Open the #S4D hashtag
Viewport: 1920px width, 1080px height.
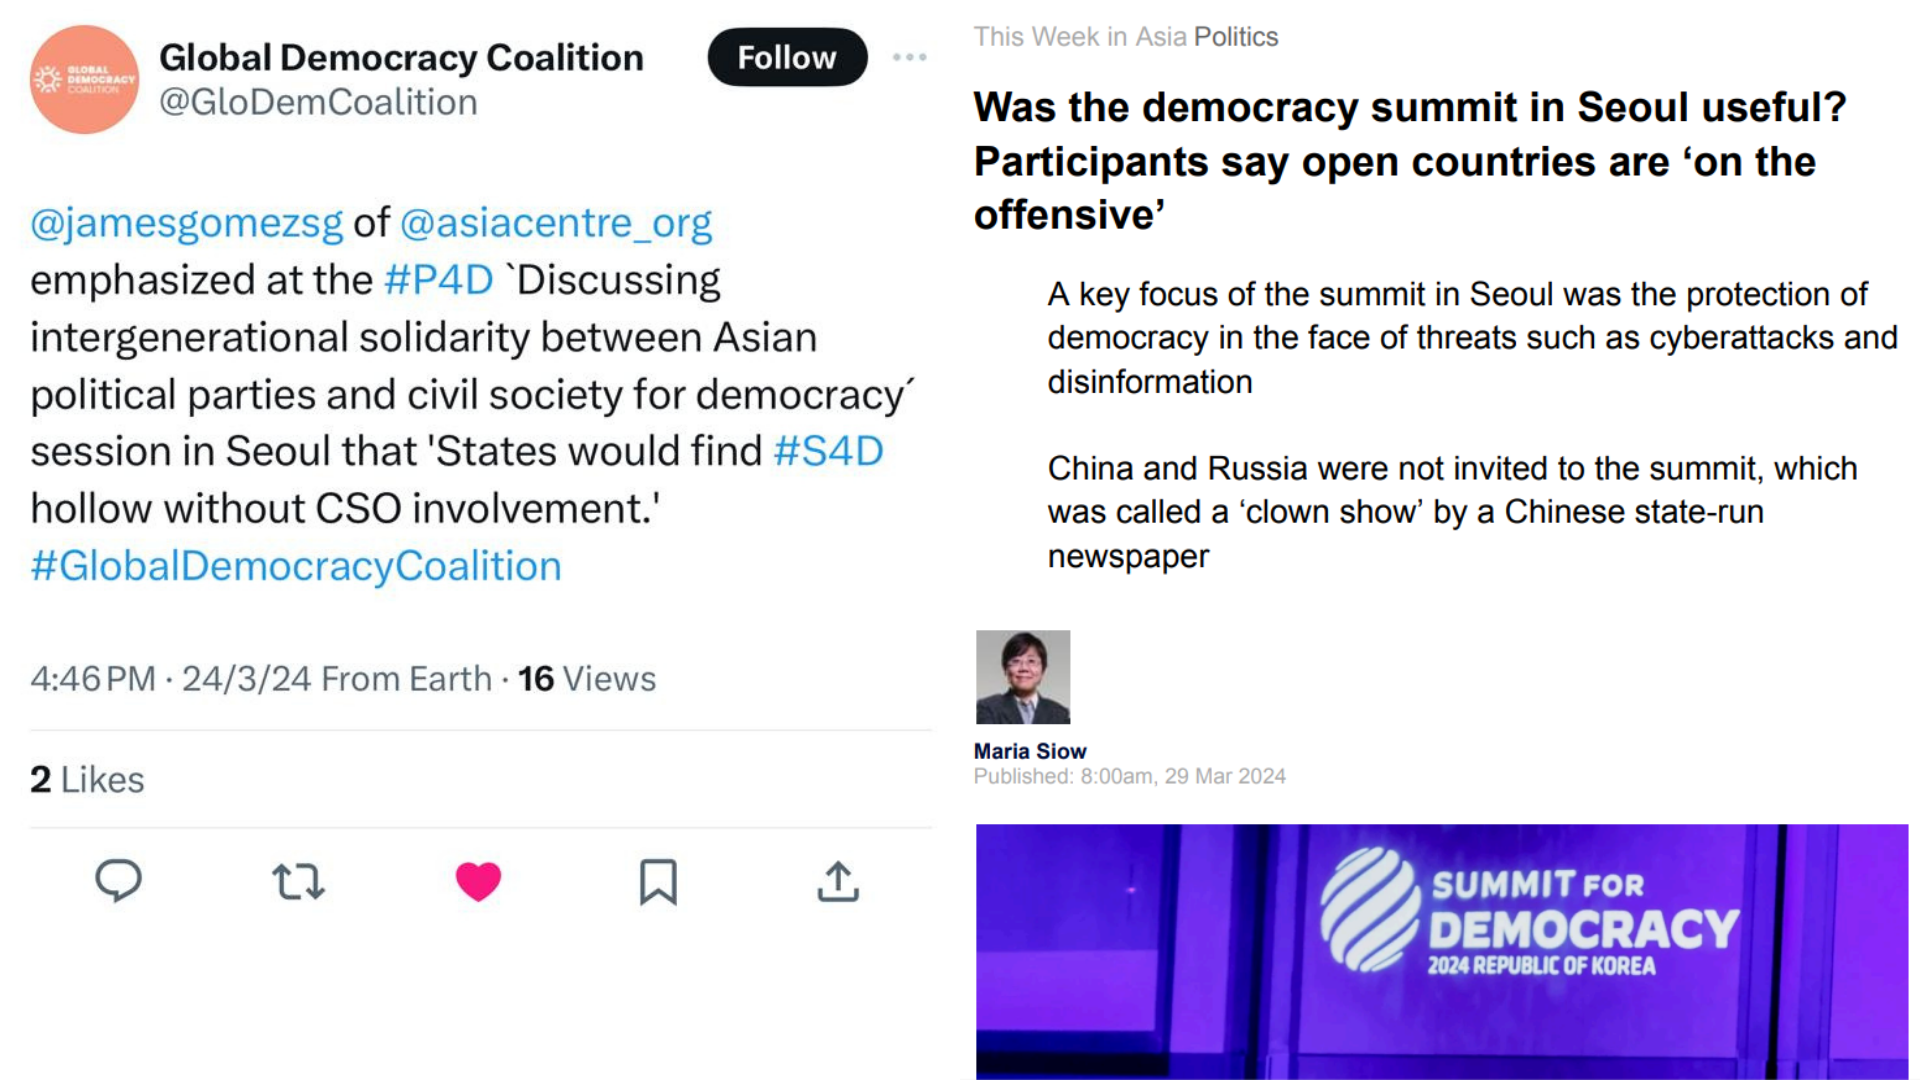pos(828,451)
